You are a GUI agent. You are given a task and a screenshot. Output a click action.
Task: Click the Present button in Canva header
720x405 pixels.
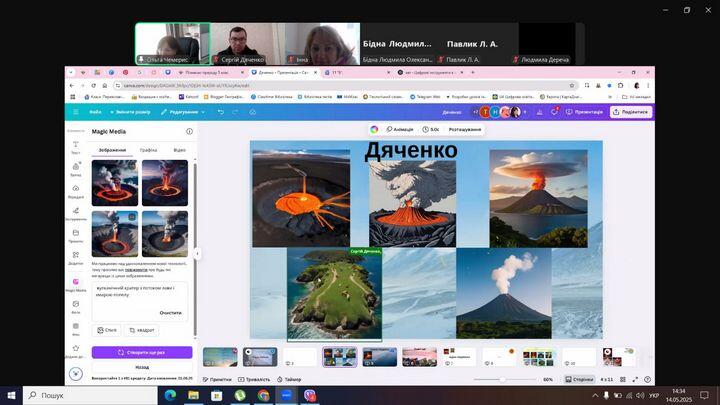pyautogui.click(x=585, y=112)
